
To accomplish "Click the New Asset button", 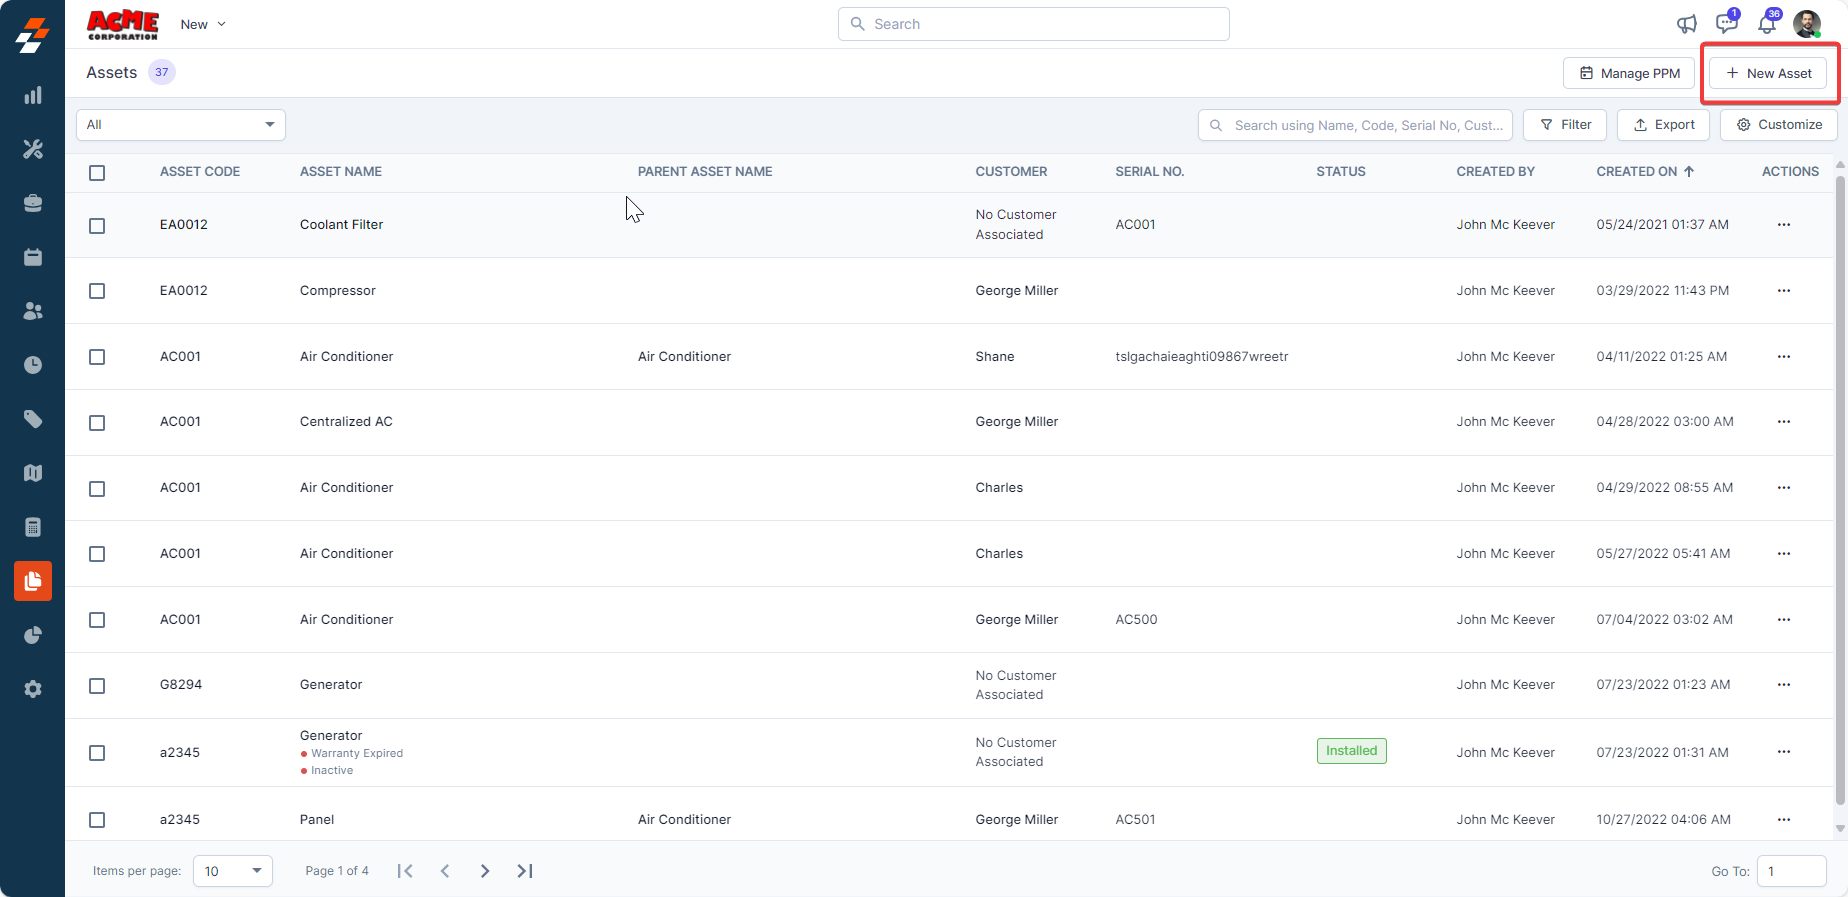I will tap(1768, 73).
